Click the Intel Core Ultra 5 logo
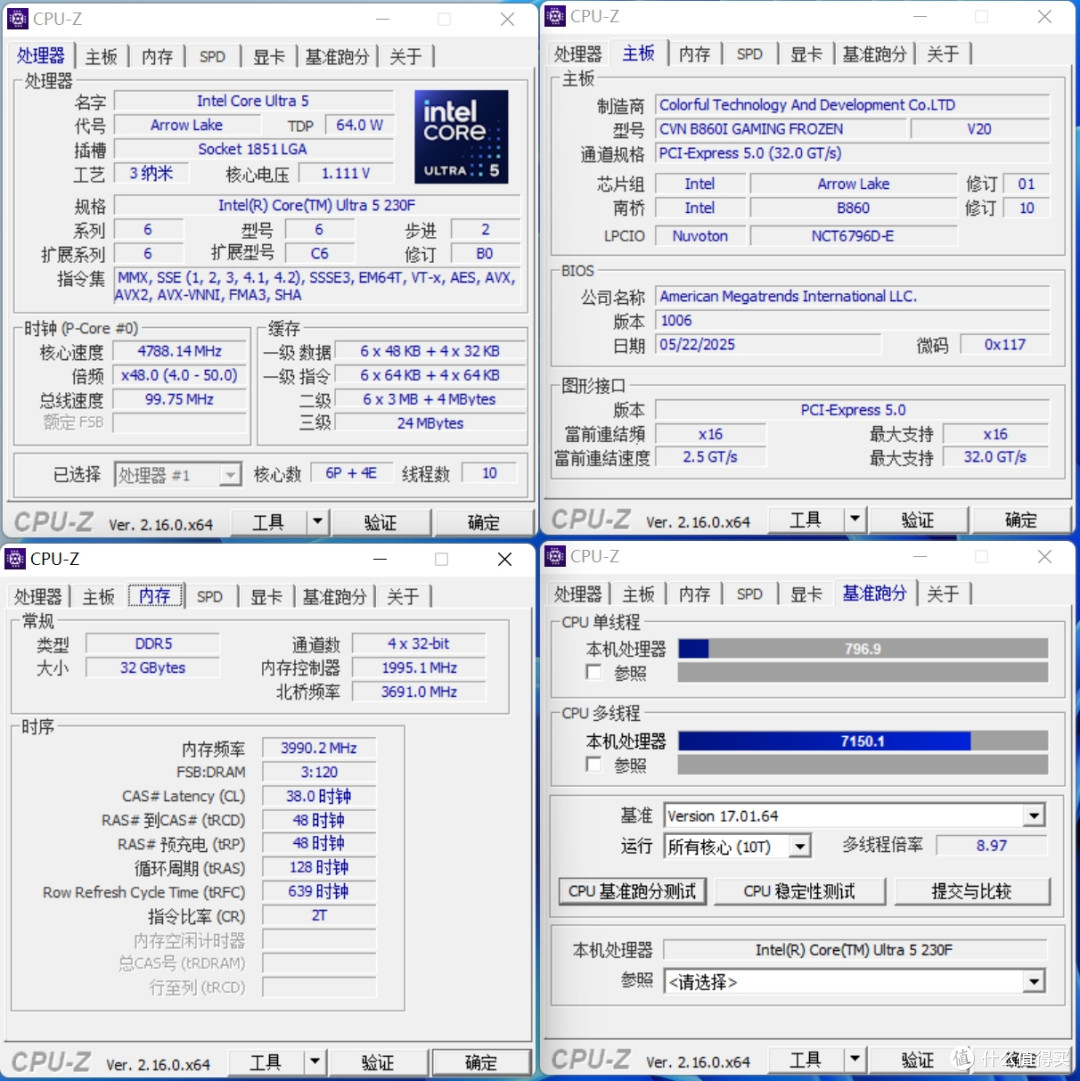1080x1081 pixels. point(461,137)
